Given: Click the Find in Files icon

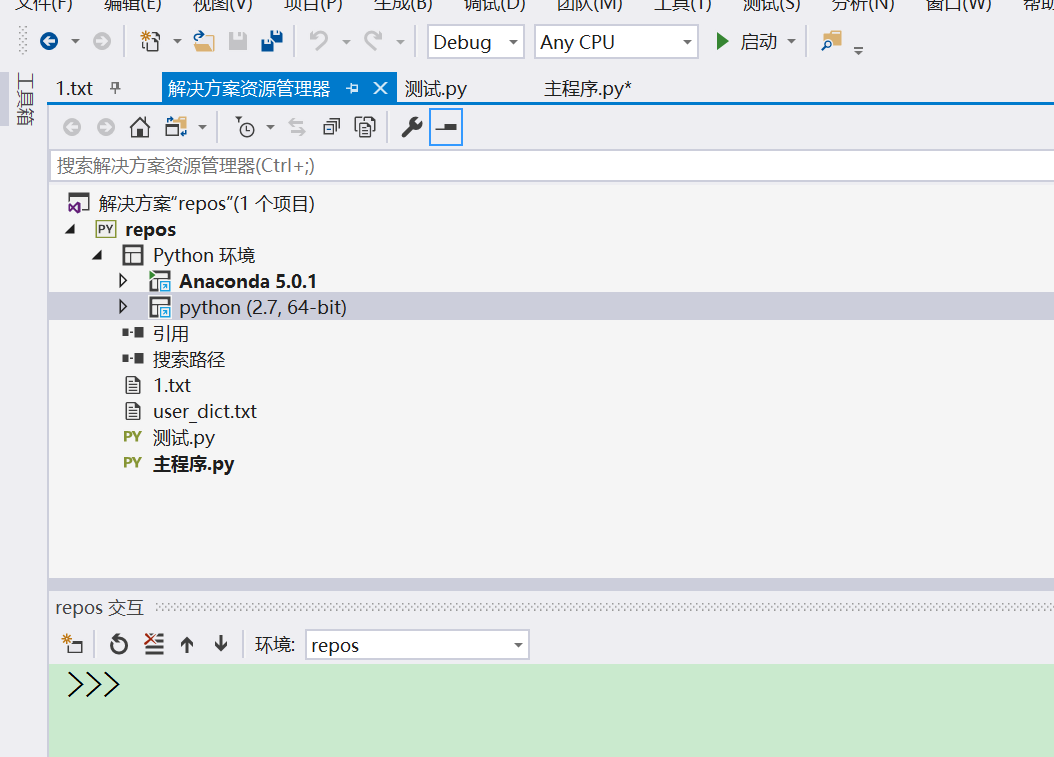Looking at the screenshot, I should click(832, 42).
